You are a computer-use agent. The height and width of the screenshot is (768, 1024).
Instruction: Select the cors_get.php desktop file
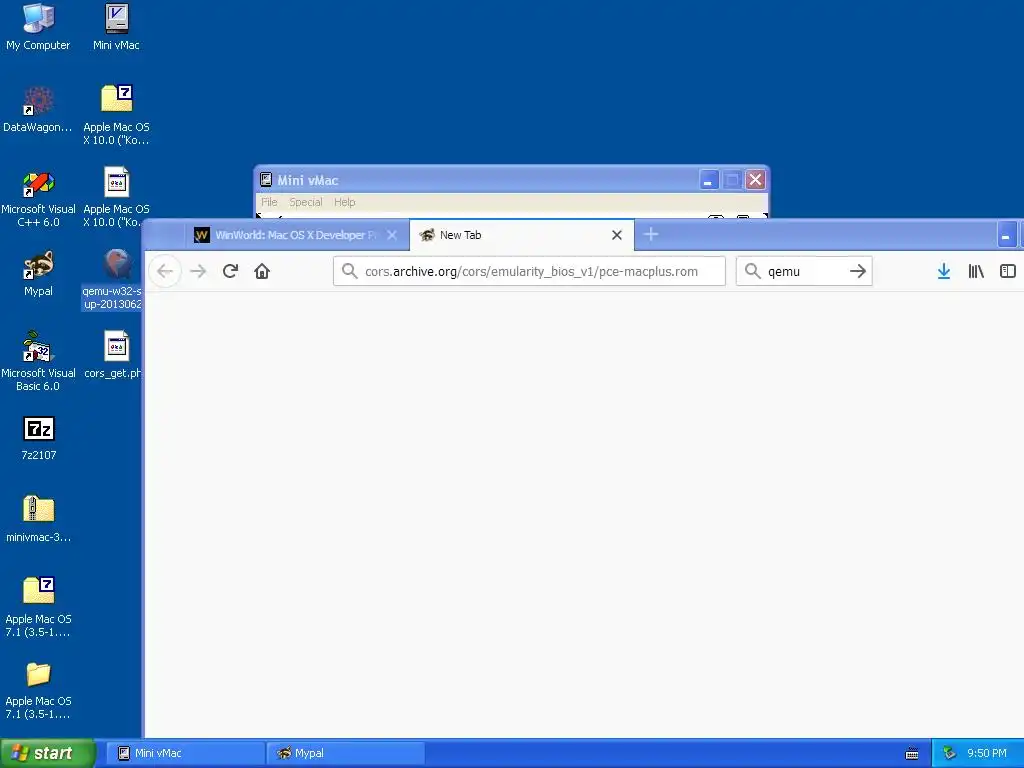tap(113, 355)
